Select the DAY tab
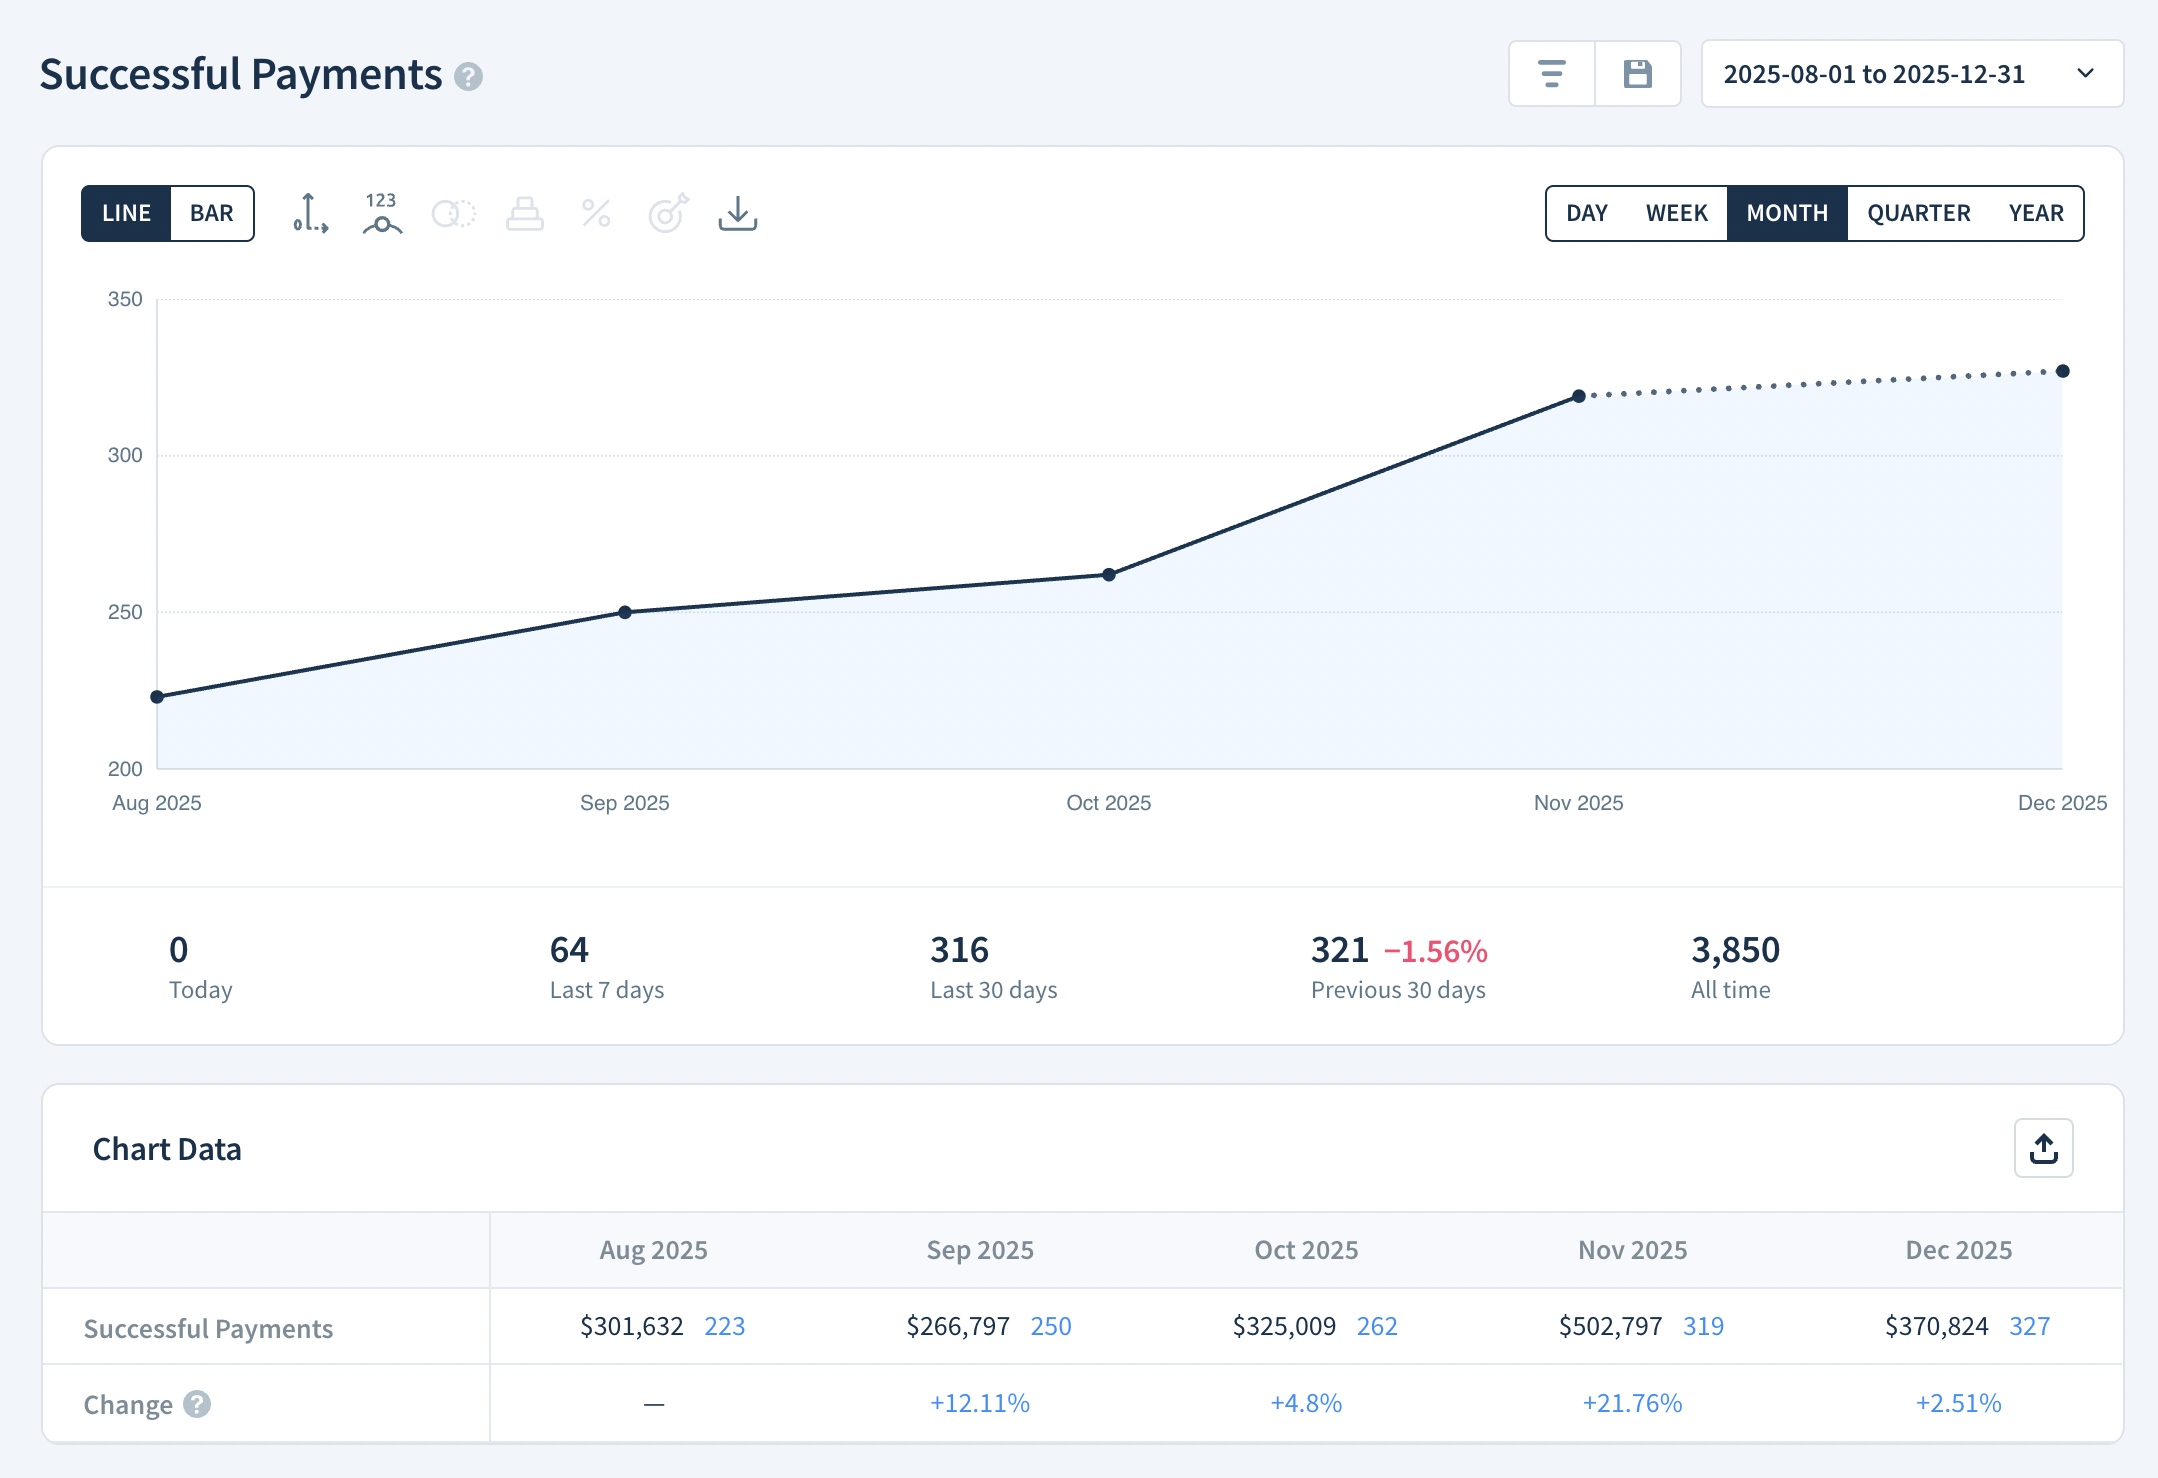Image resolution: width=2158 pixels, height=1478 pixels. pyautogui.click(x=1587, y=213)
